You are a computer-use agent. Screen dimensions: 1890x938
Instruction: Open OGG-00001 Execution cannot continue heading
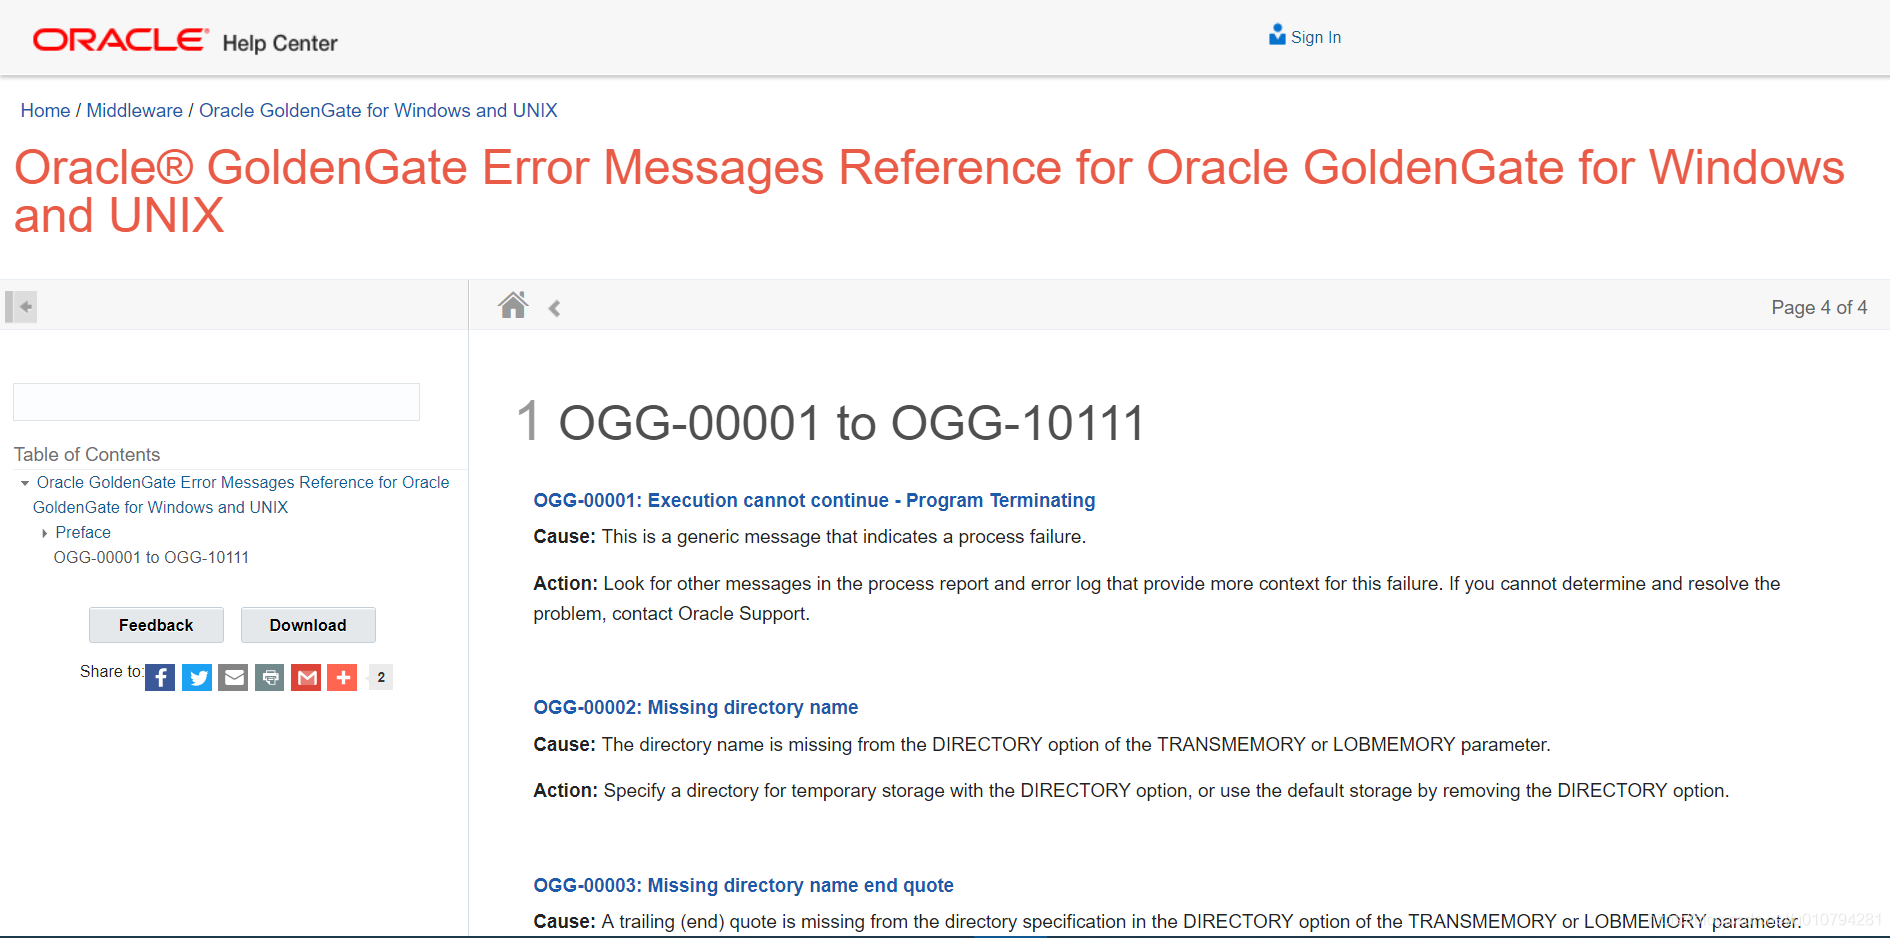point(814,500)
